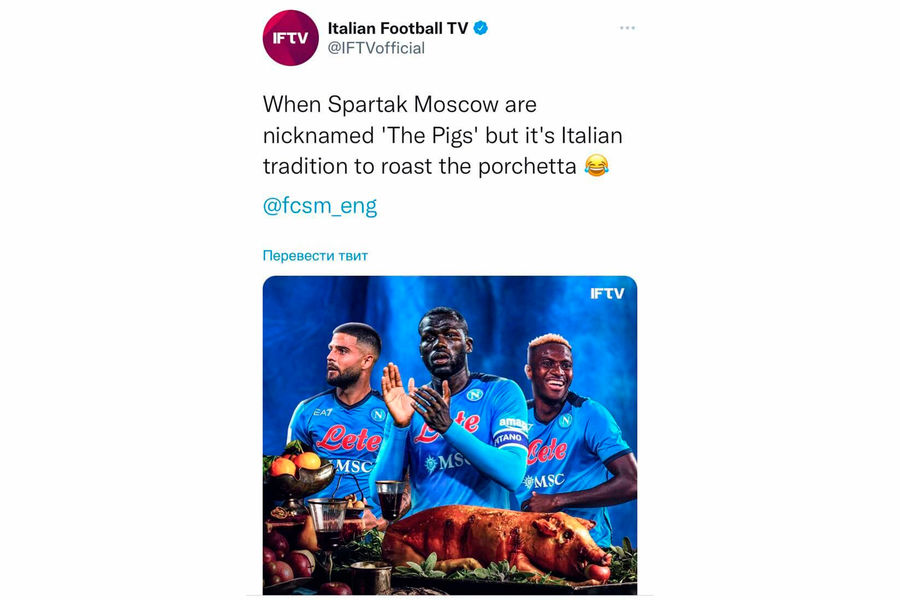Click the blue verified badge

click(480, 28)
